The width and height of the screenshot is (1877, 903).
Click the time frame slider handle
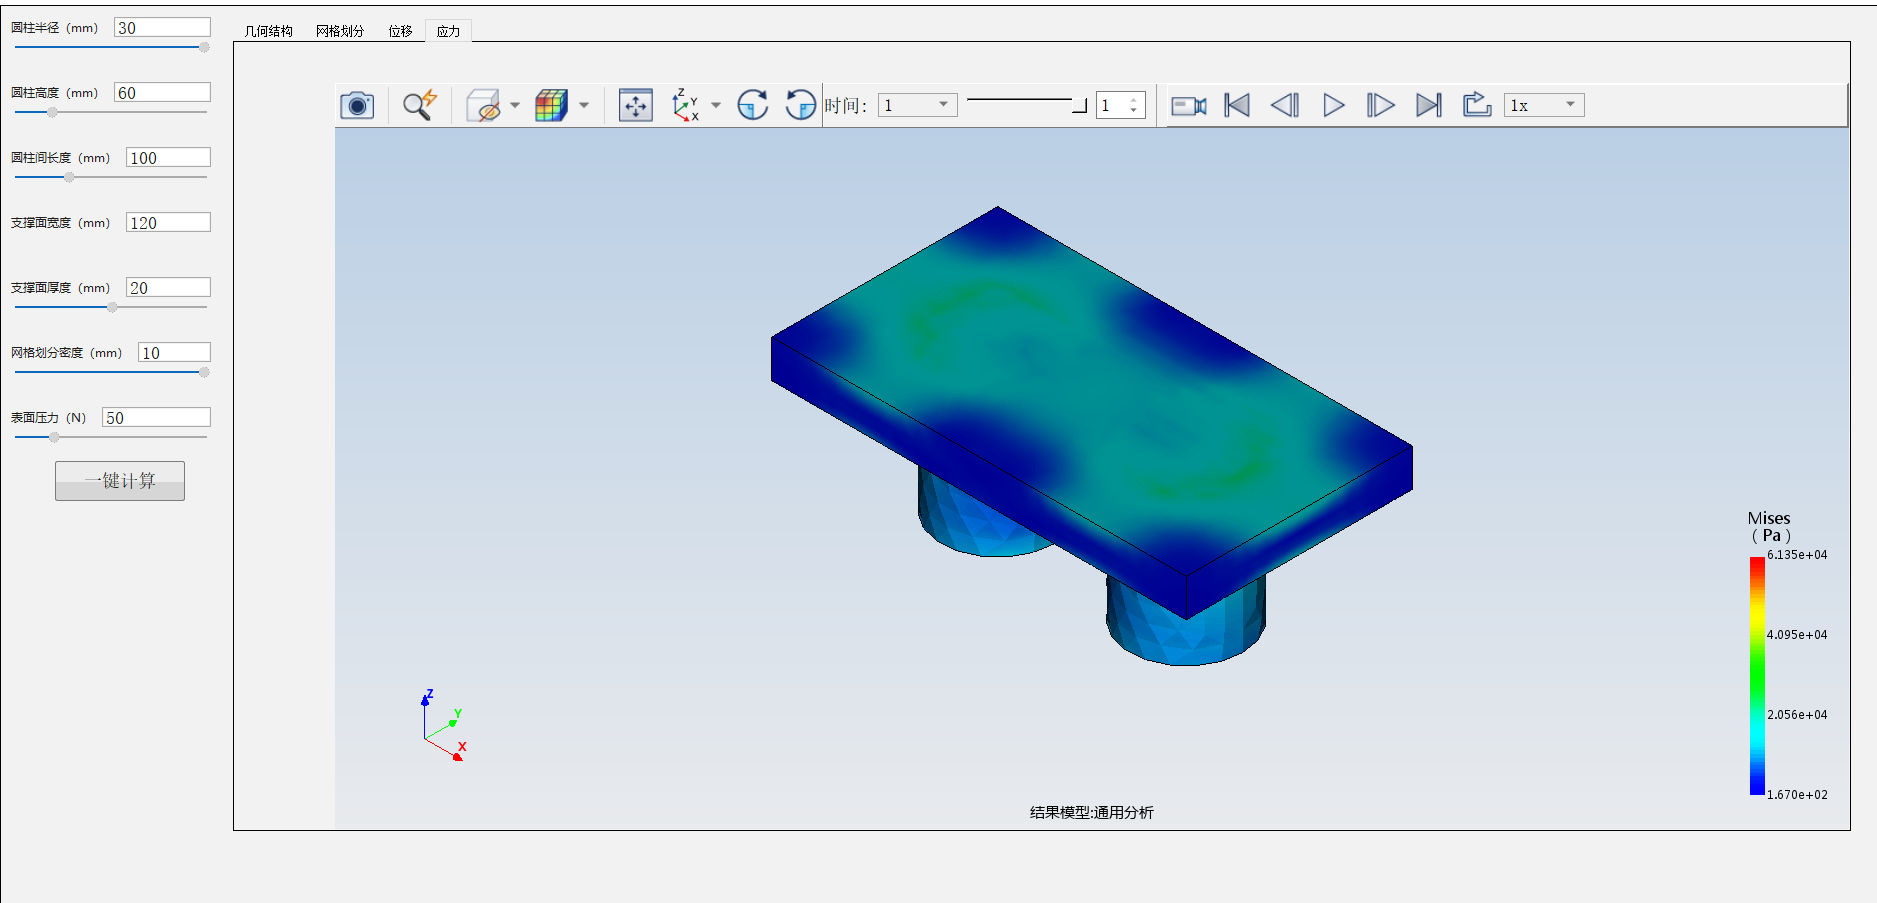point(1080,106)
